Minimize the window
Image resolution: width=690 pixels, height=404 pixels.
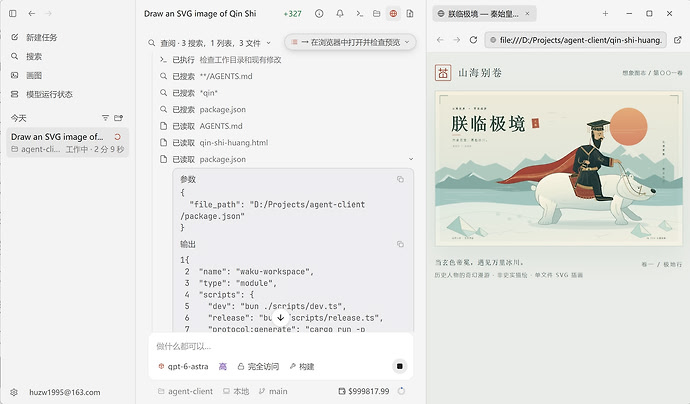coord(629,14)
